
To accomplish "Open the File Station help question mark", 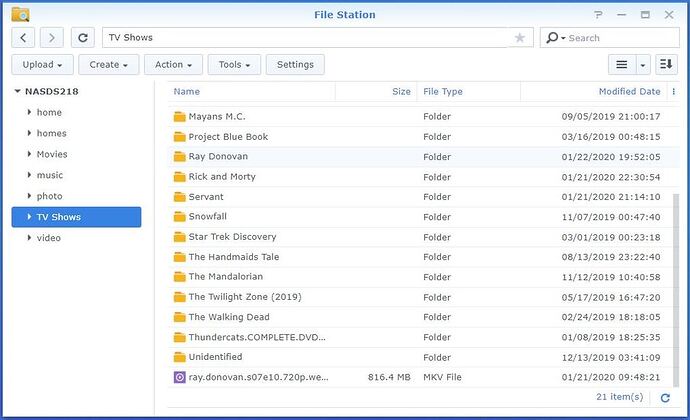I will 598,15.
